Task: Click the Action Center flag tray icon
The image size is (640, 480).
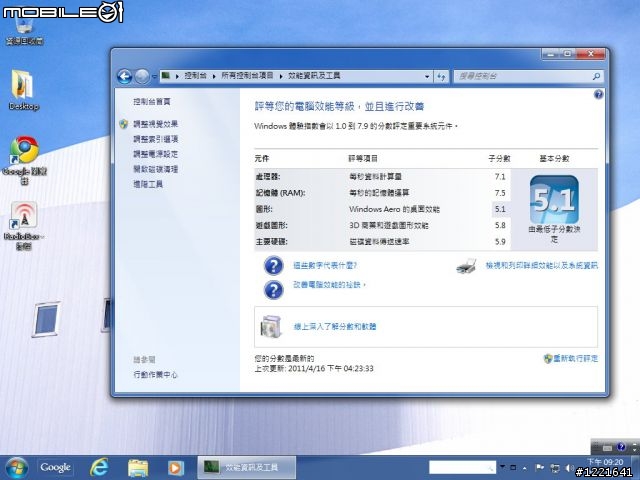Action: [x=540, y=468]
